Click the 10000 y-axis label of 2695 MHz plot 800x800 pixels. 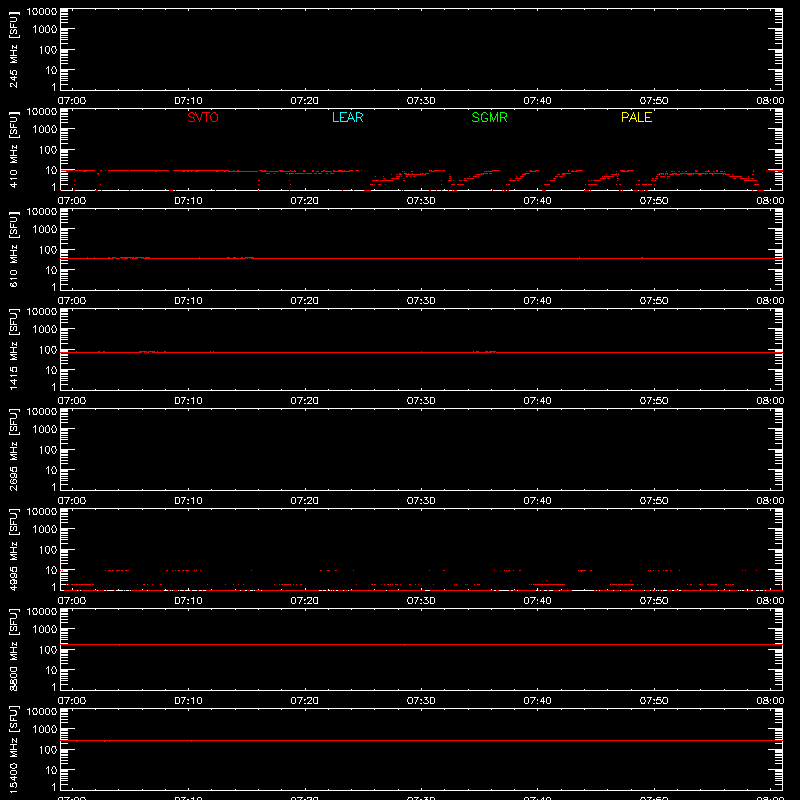pyautogui.click(x=42, y=412)
